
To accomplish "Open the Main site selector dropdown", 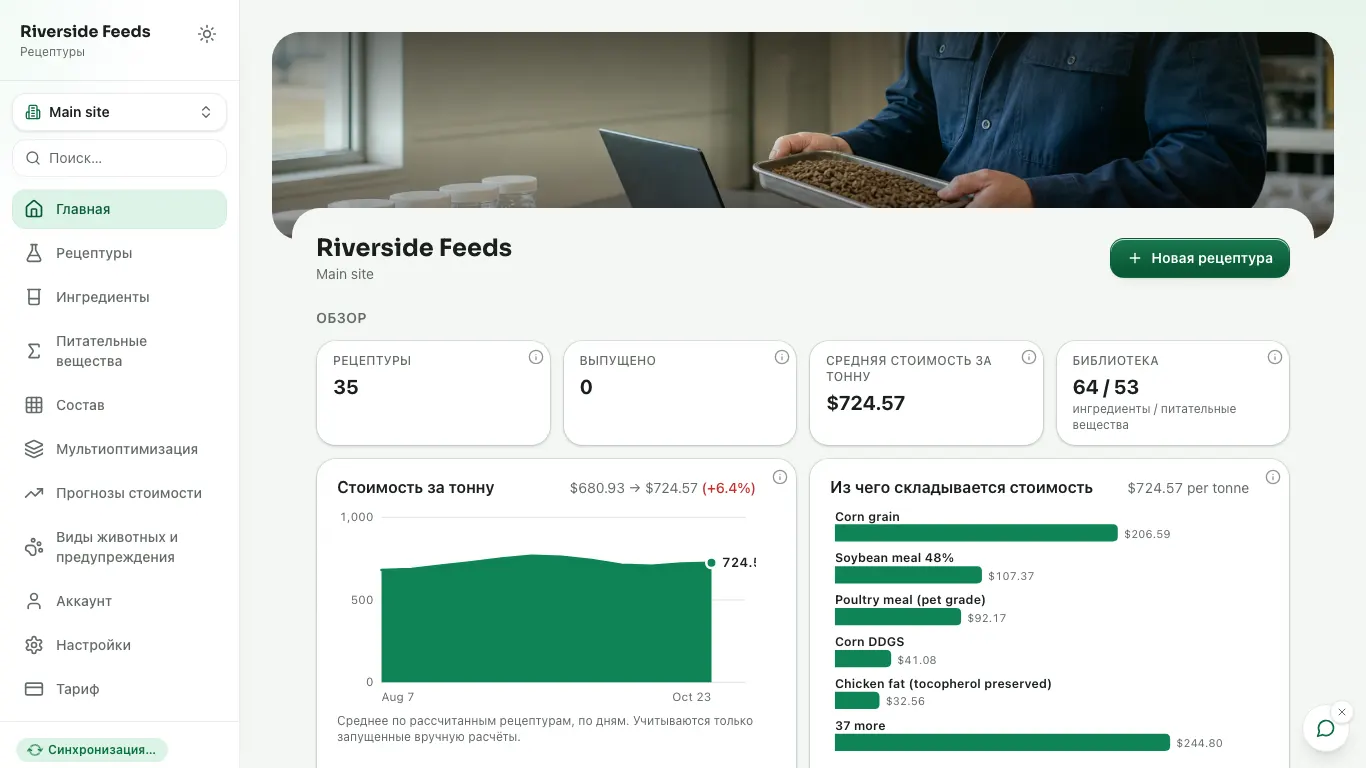I will 120,112.
